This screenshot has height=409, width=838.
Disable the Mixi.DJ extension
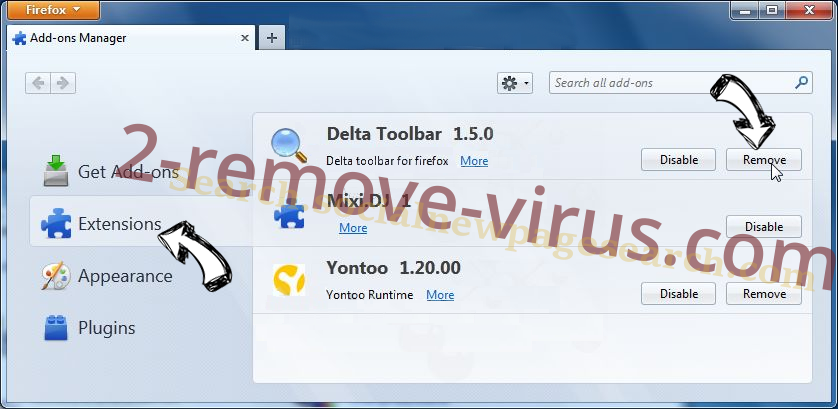[x=764, y=227]
